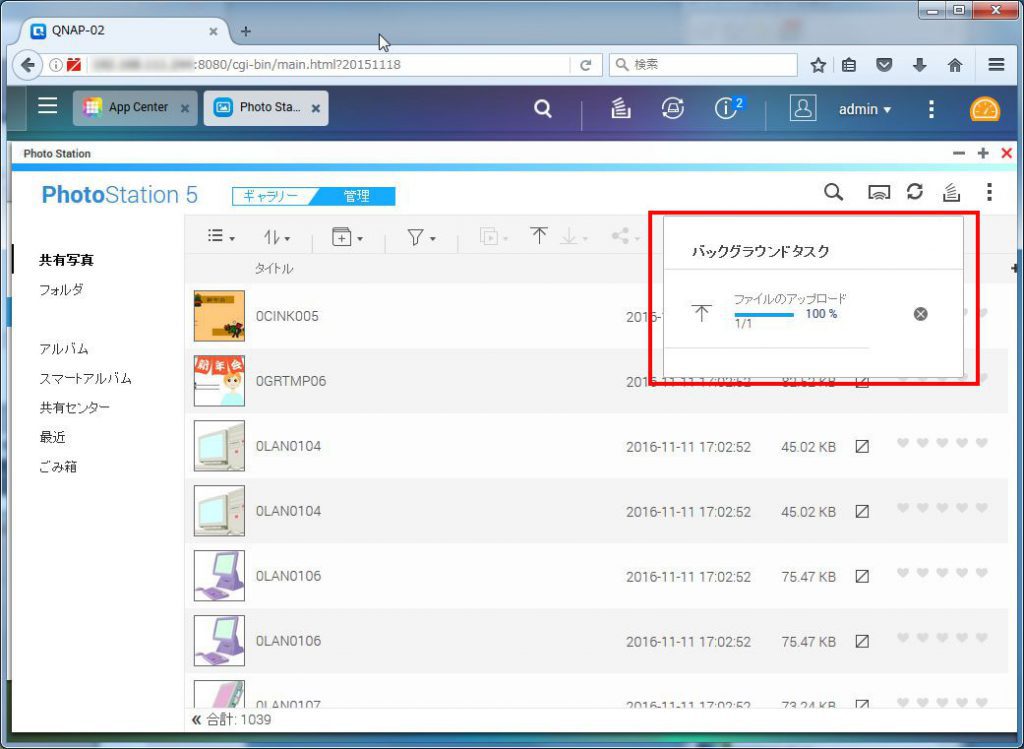This screenshot has height=749, width=1024.
Task: Open a new browser tab
Action: click(x=246, y=31)
